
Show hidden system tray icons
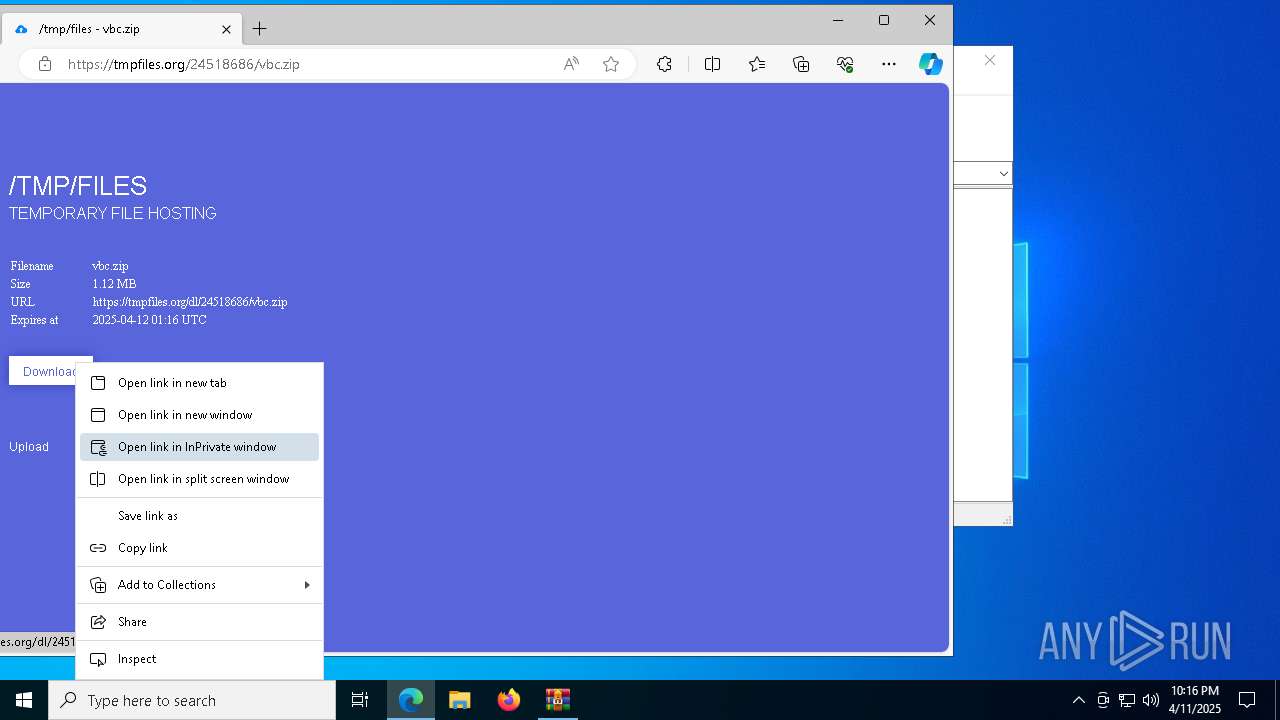[1079, 700]
